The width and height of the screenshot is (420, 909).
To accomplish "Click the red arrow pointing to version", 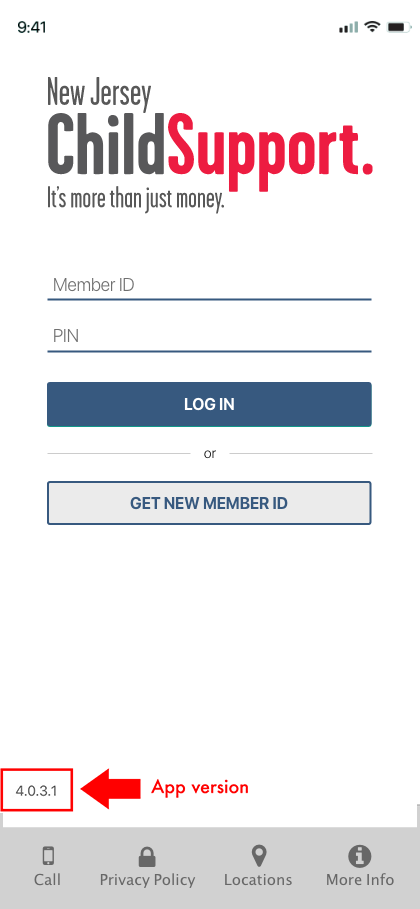I will [110, 788].
